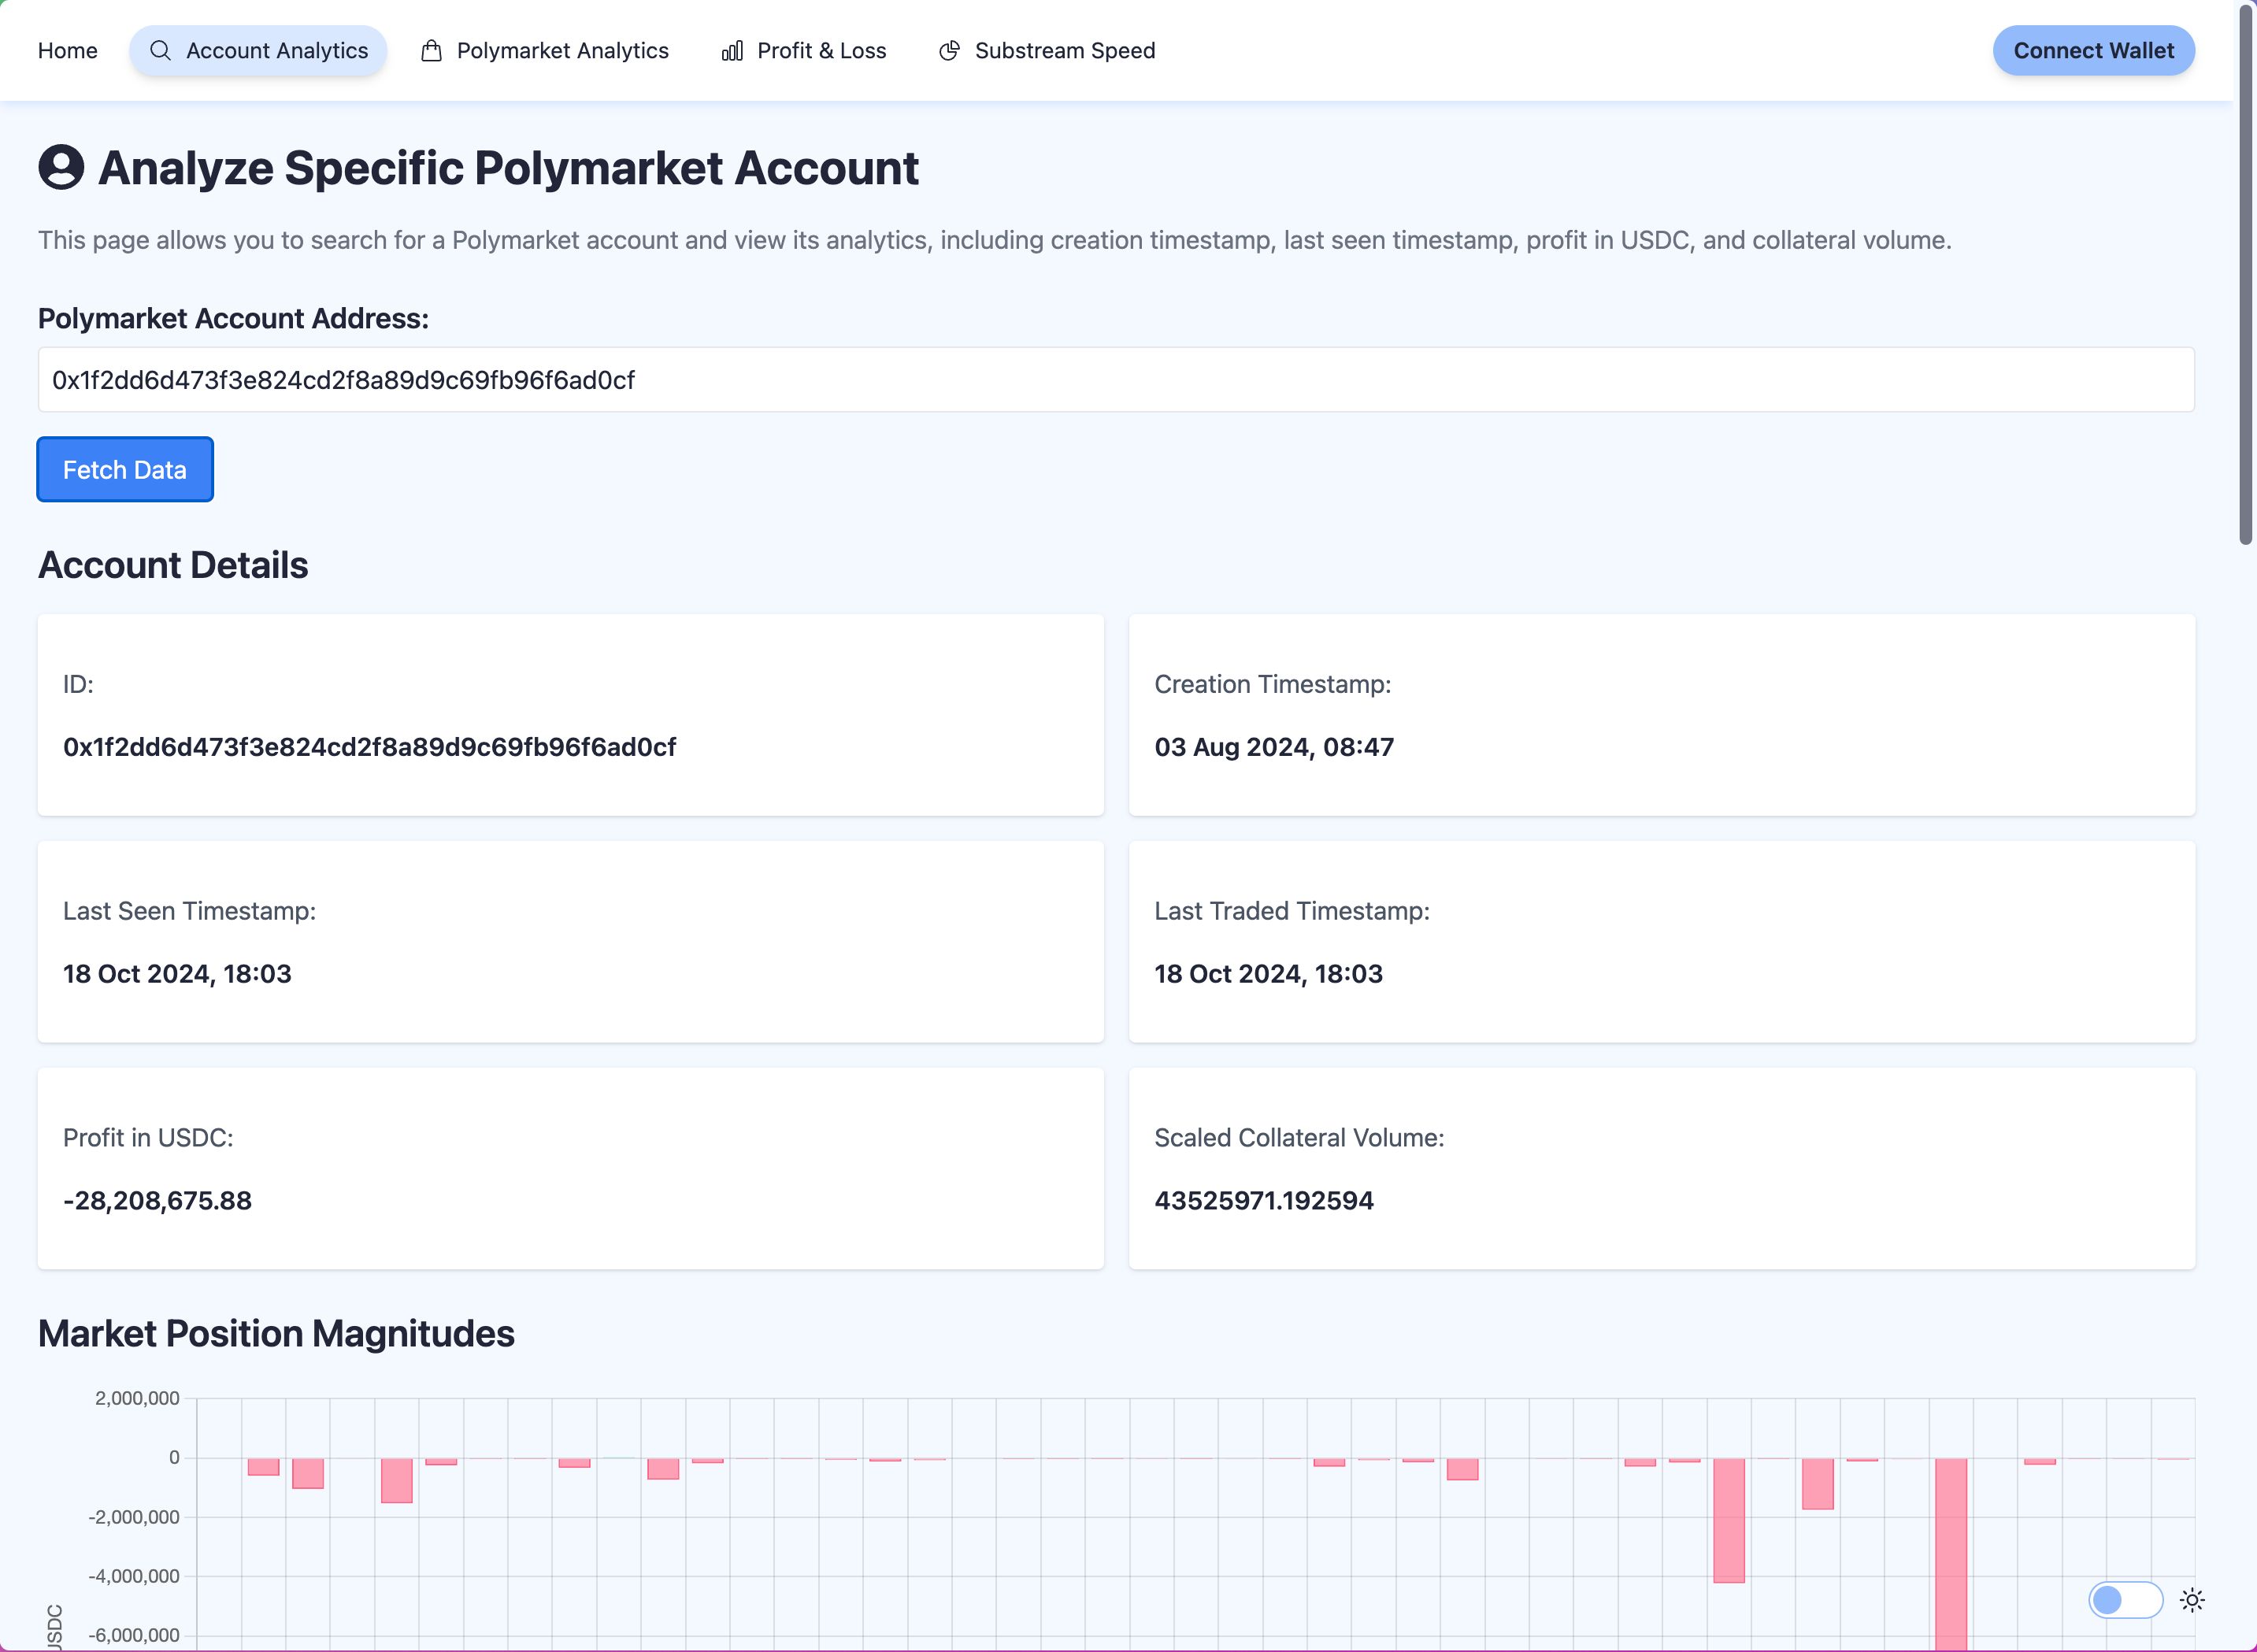Focus the Polymarket Account Address field

coord(1116,380)
